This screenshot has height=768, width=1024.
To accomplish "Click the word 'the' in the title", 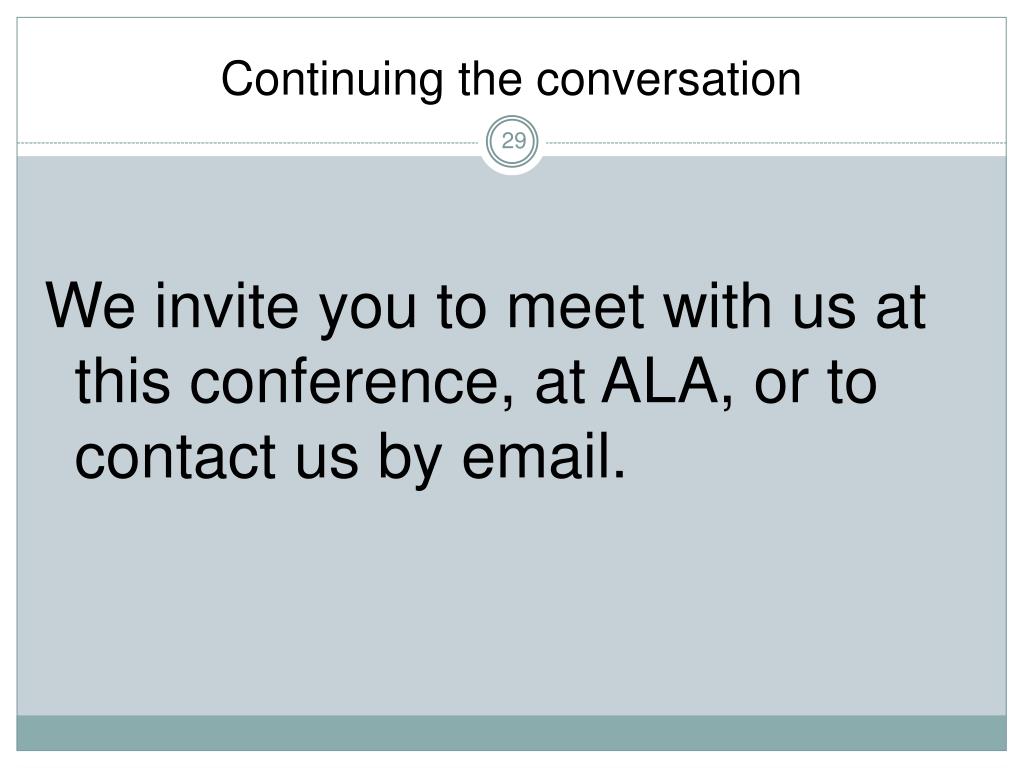I will [x=490, y=79].
